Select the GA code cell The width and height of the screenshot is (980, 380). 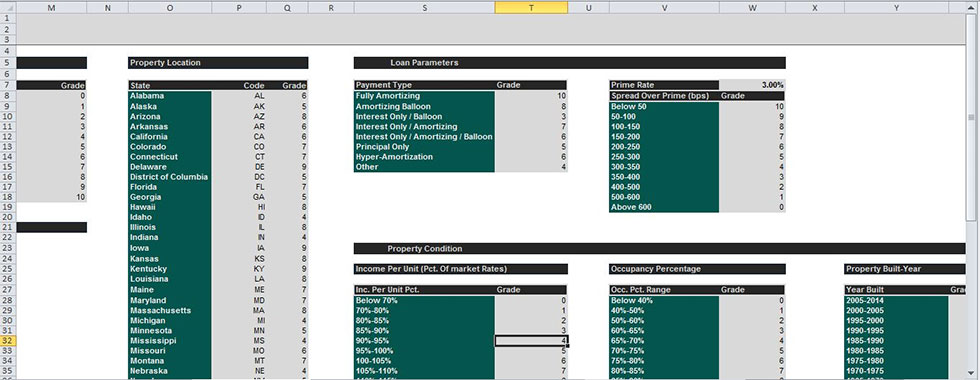[x=239, y=197]
